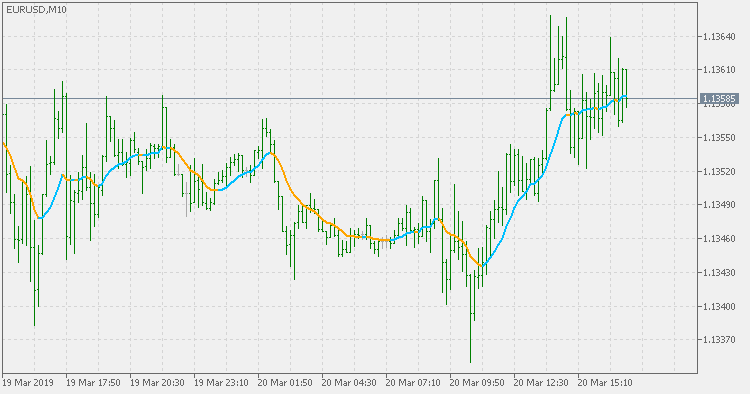Viewport: 750px width, 394px height.
Task: Click the 1.13400 price axis label
Action: pos(719,306)
